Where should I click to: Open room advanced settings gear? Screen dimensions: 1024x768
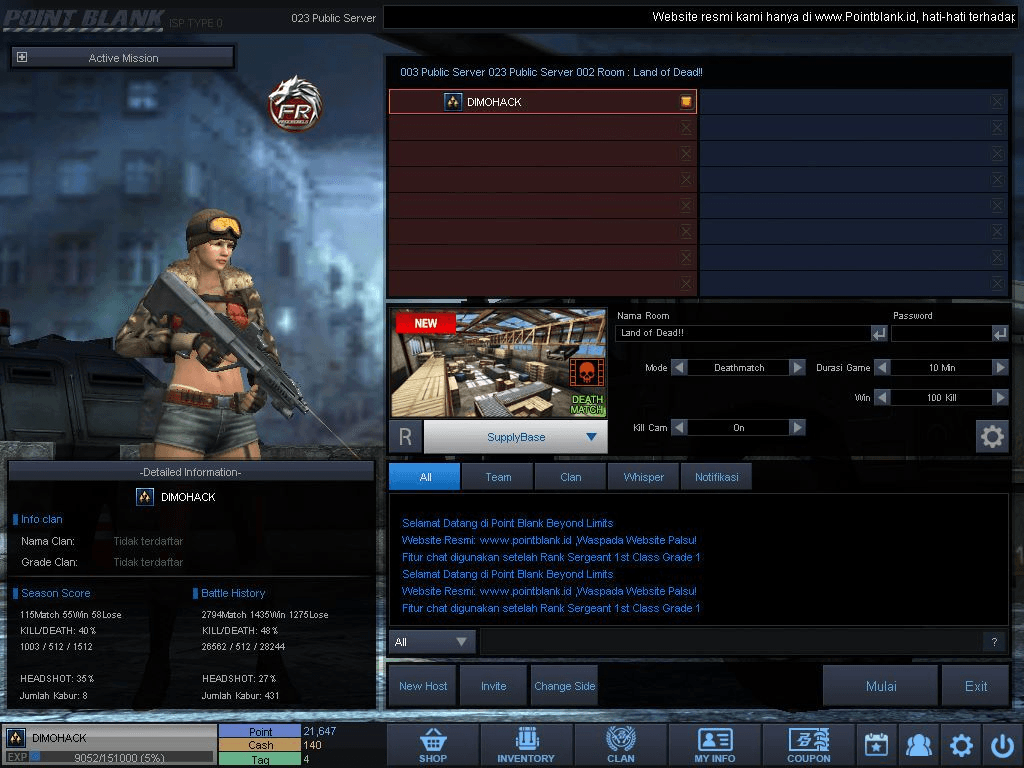coord(991,436)
